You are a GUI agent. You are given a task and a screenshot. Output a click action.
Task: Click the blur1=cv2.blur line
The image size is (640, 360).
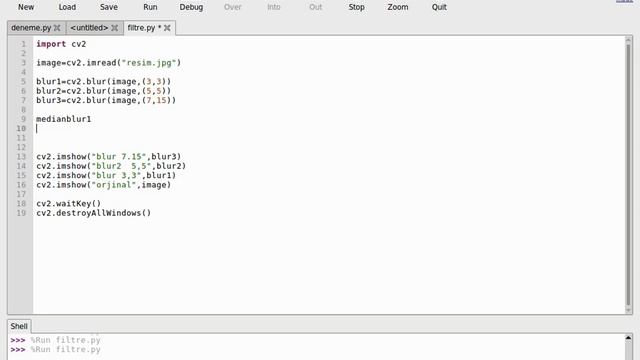click(x=104, y=81)
